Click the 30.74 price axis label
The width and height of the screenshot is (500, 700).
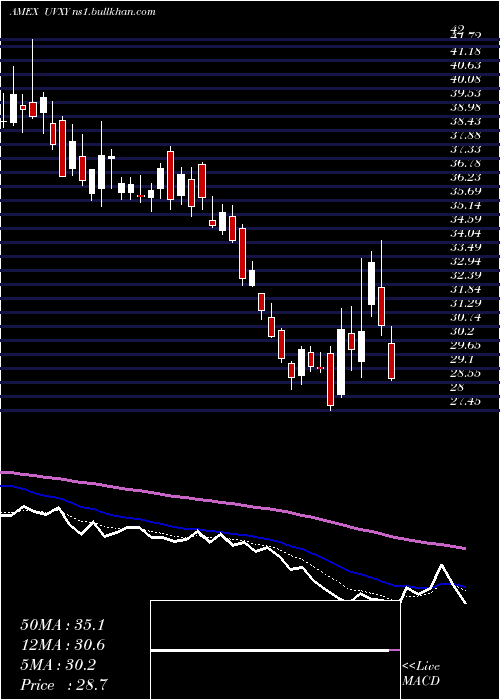[x=467, y=317]
